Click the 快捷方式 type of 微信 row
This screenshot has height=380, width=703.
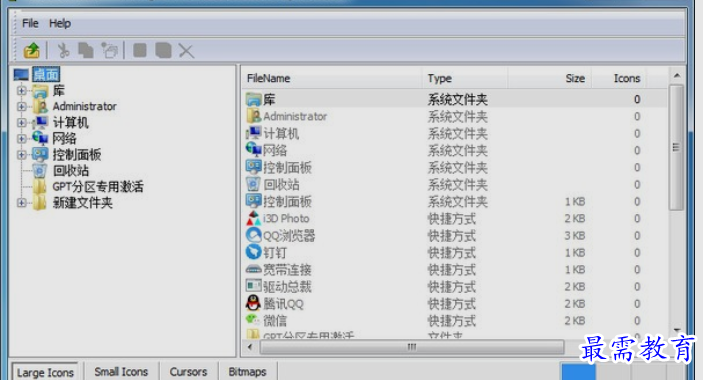pyautogui.click(x=451, y=321)
